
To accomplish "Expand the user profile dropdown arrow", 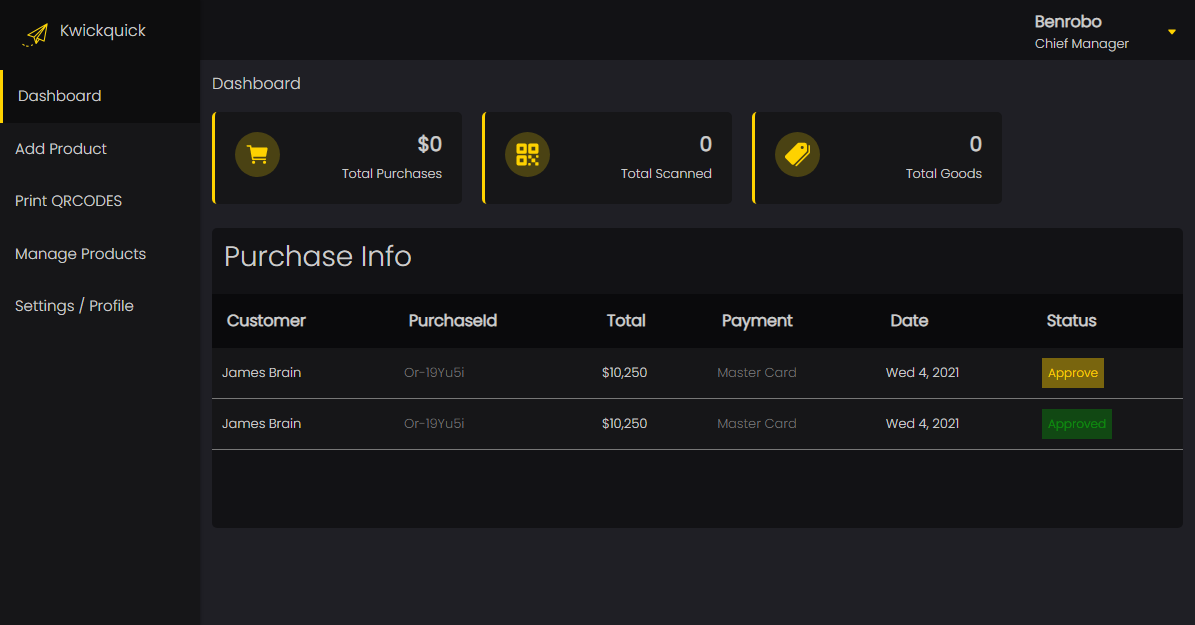I will tap(1171, 32).
